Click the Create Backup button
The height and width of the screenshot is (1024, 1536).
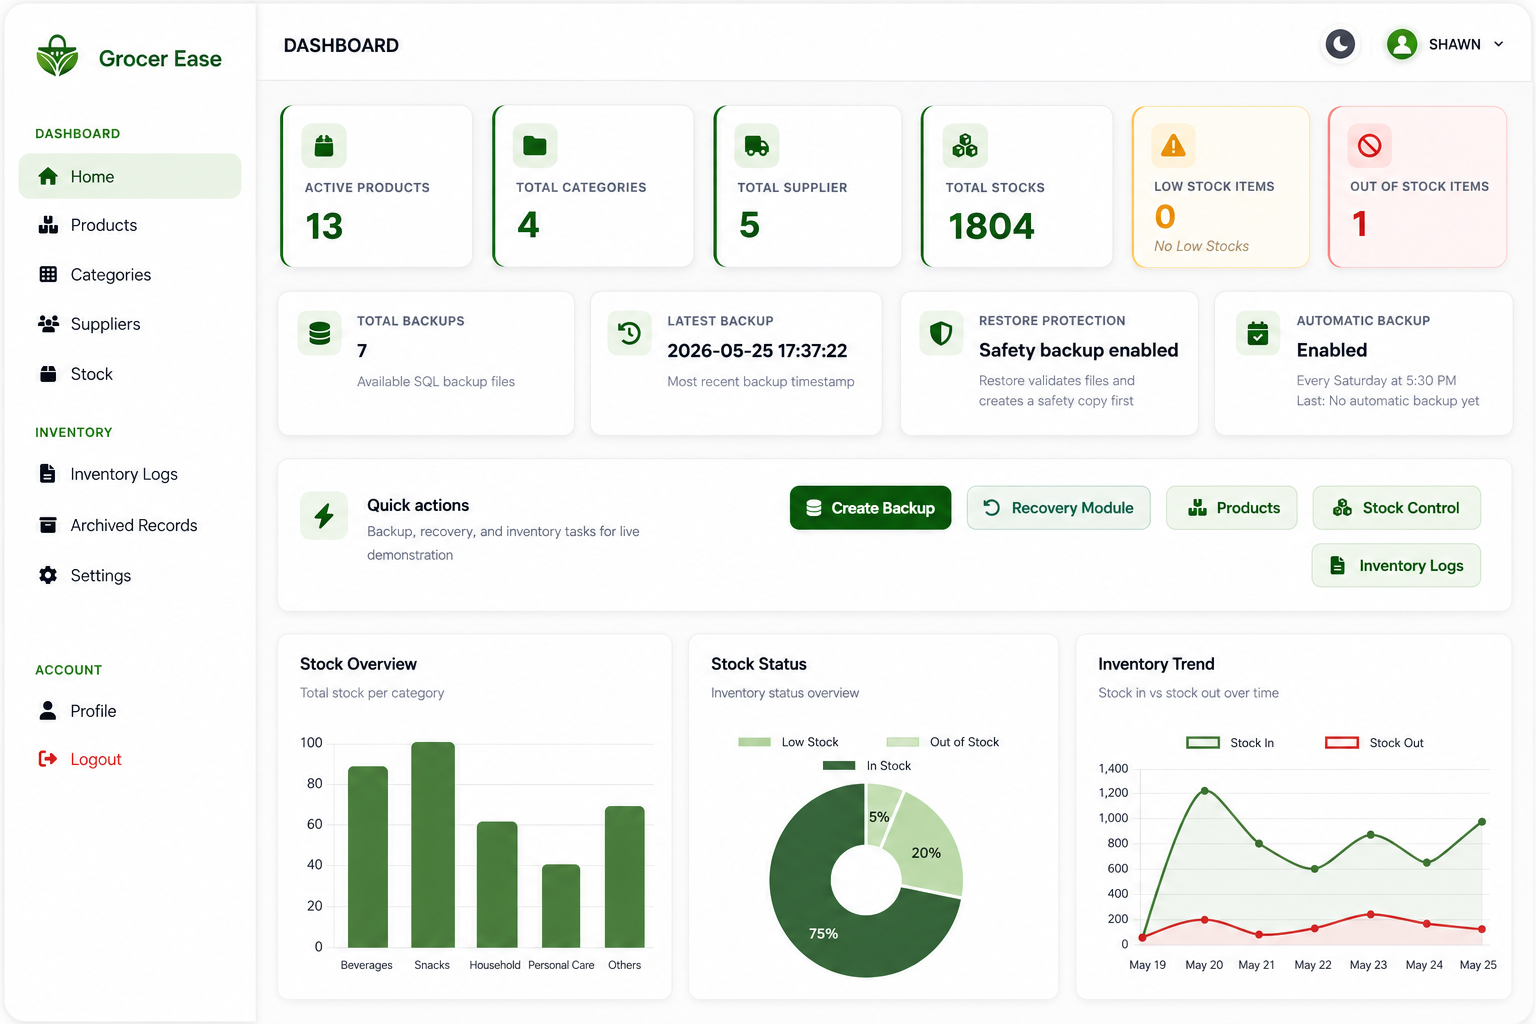tap(870, 508)
